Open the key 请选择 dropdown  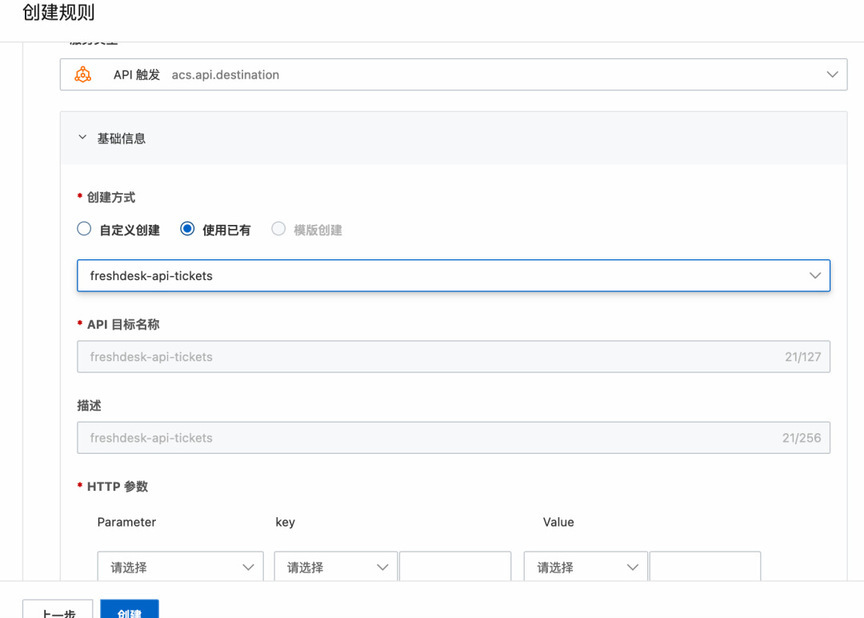(336, 566)
